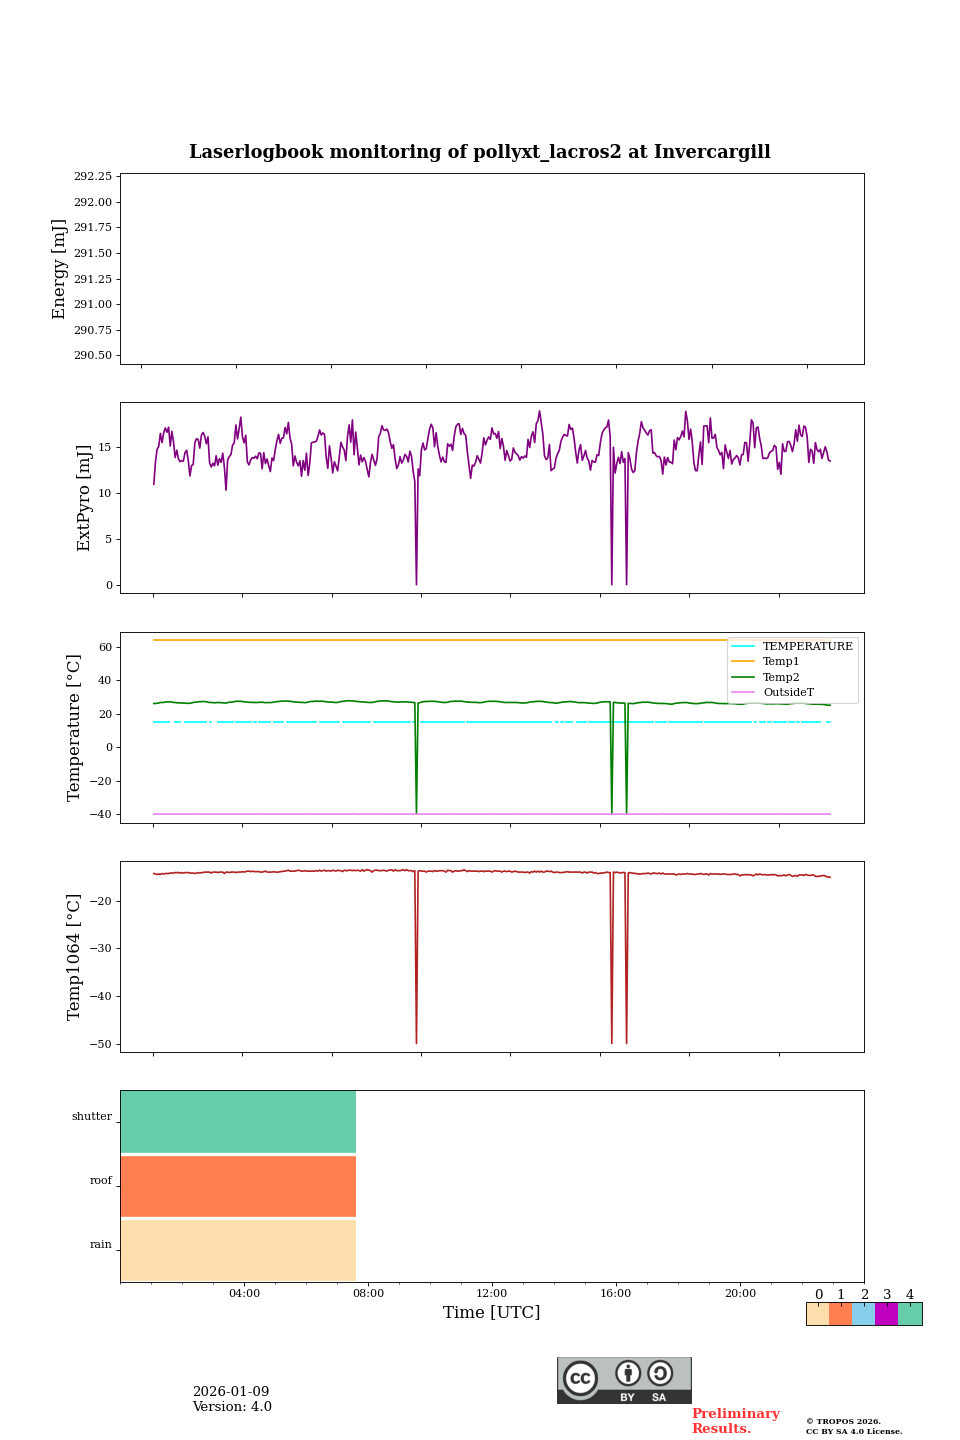The width and height of the screenshot is (960, 1440).
Task: Click the Time [UTC] axis label
Action: [492, 1313]
